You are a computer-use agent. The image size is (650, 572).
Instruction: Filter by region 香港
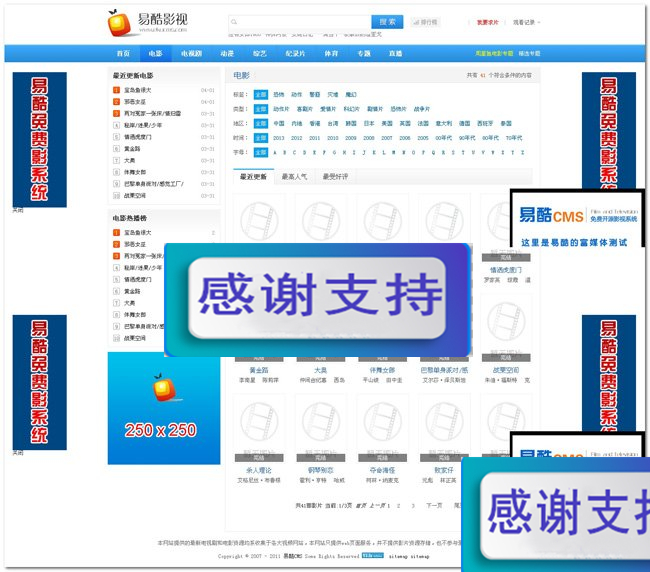tap(315, 124)
